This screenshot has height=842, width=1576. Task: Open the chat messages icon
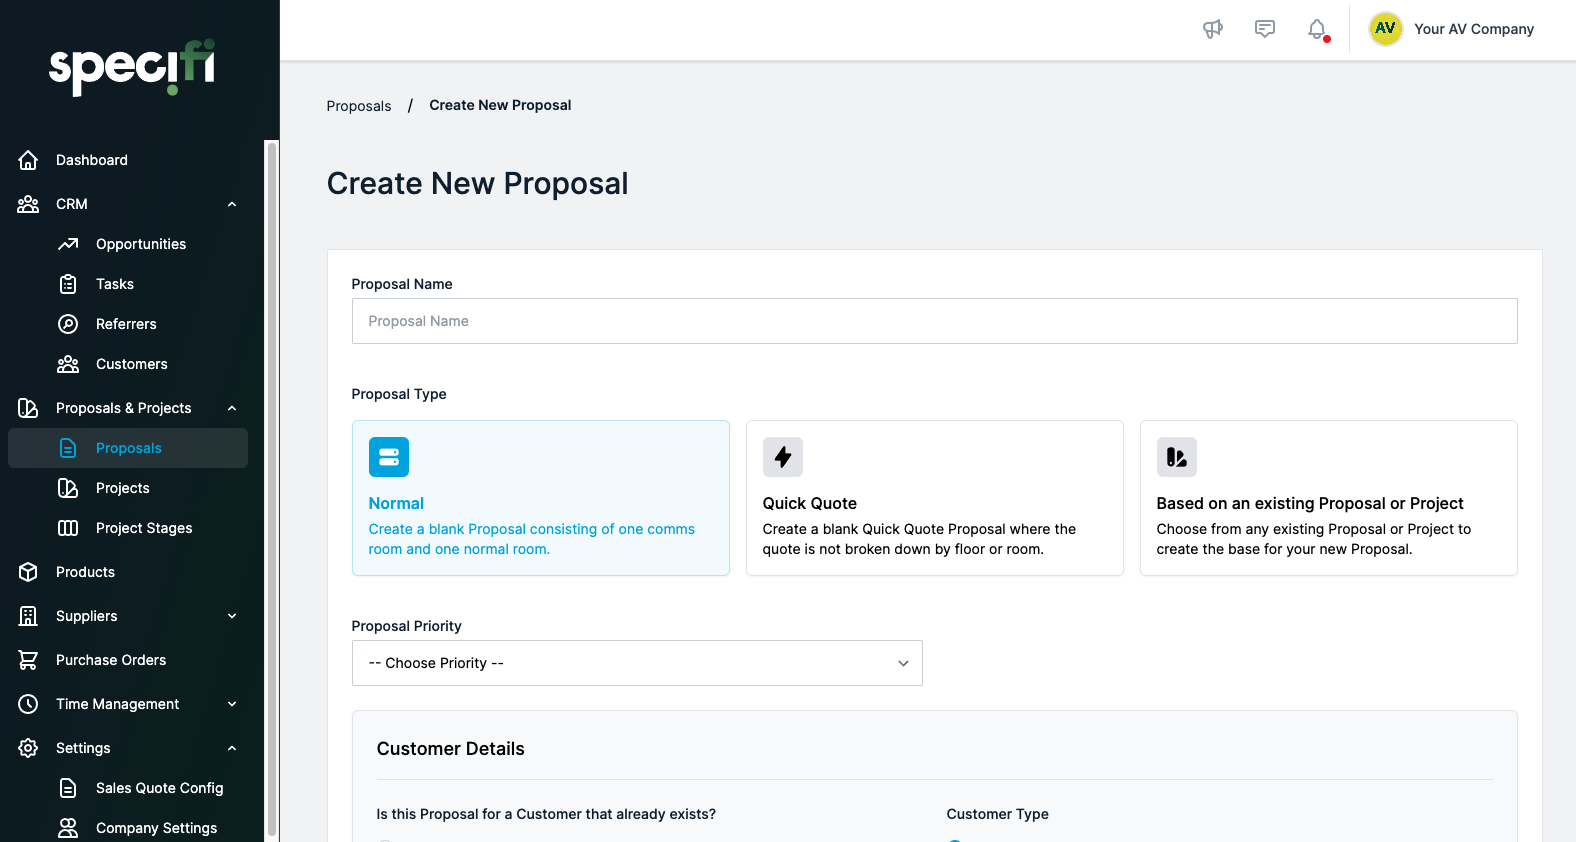(1265, 29)
